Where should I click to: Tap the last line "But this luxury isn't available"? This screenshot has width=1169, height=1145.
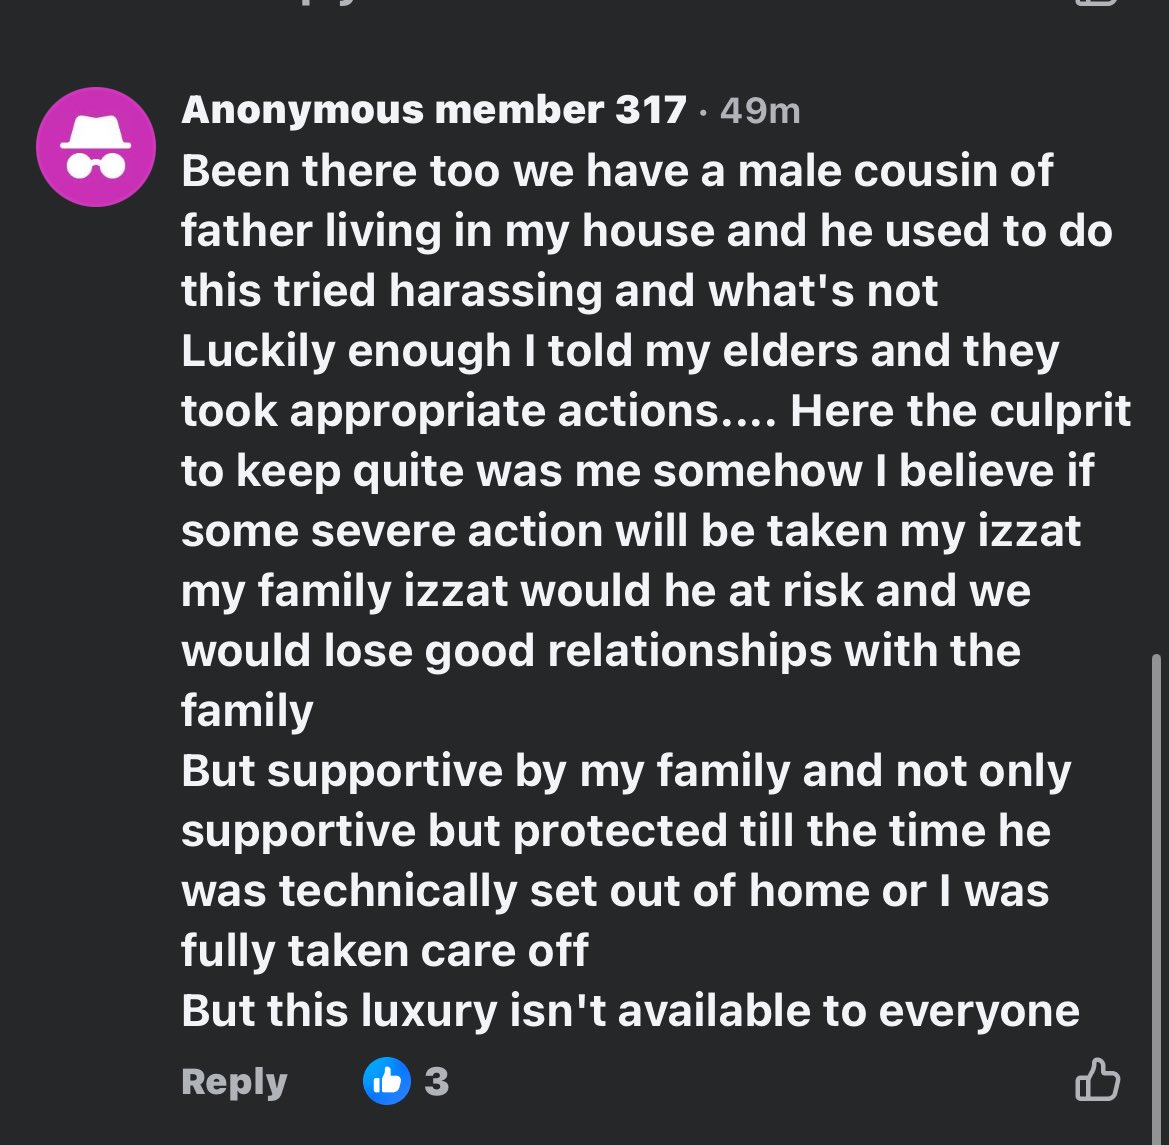(630, 1011)
